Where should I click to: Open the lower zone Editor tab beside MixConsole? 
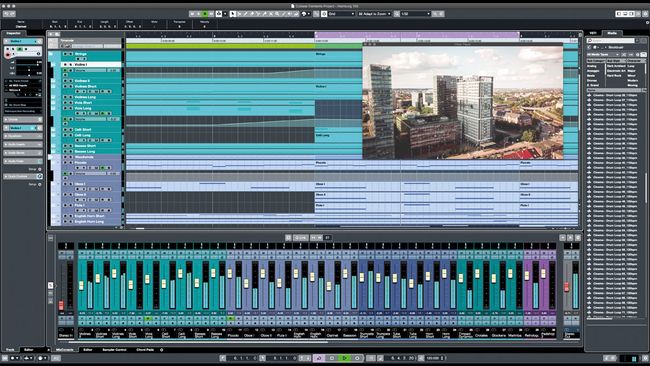pos(88,349)
